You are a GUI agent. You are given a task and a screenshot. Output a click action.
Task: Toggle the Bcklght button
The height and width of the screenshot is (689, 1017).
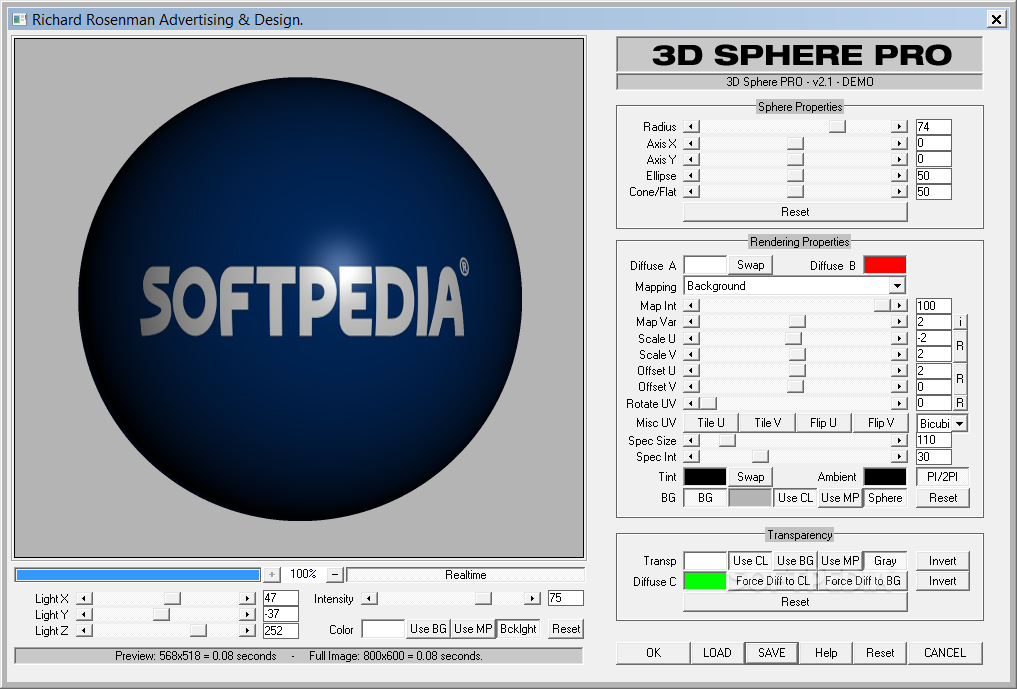tap(518, 629)
